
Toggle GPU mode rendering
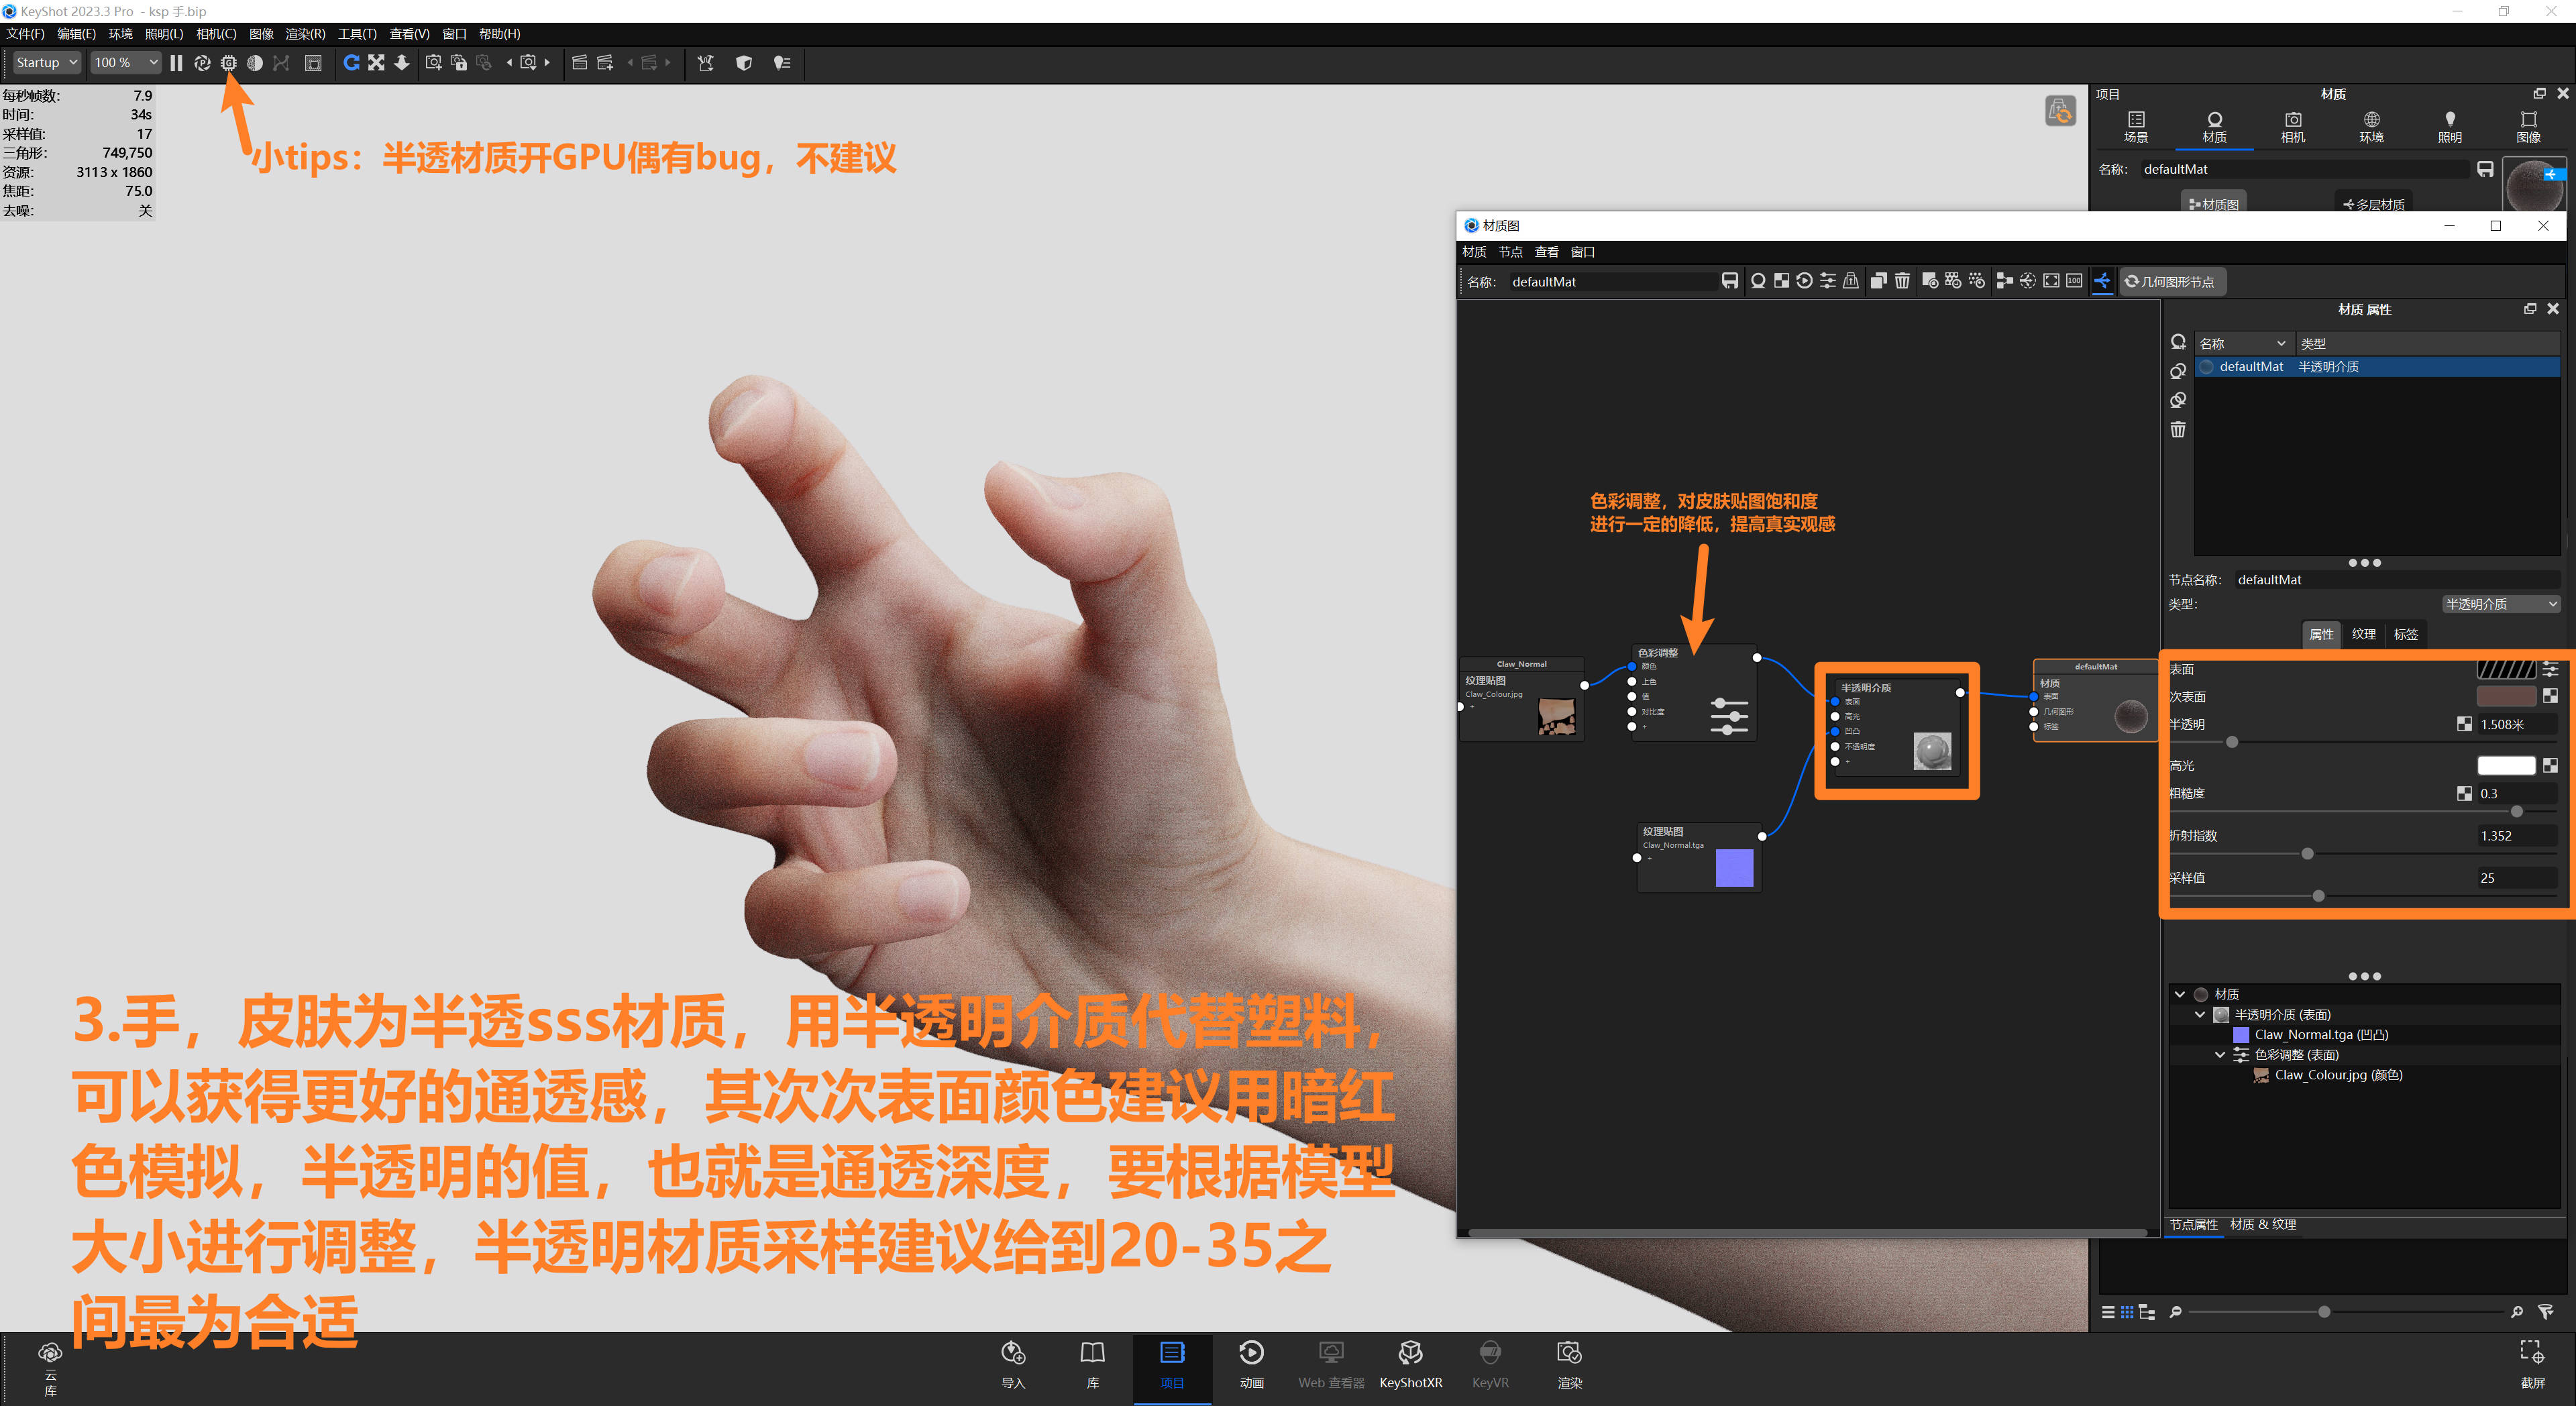[x=229, y=63]
